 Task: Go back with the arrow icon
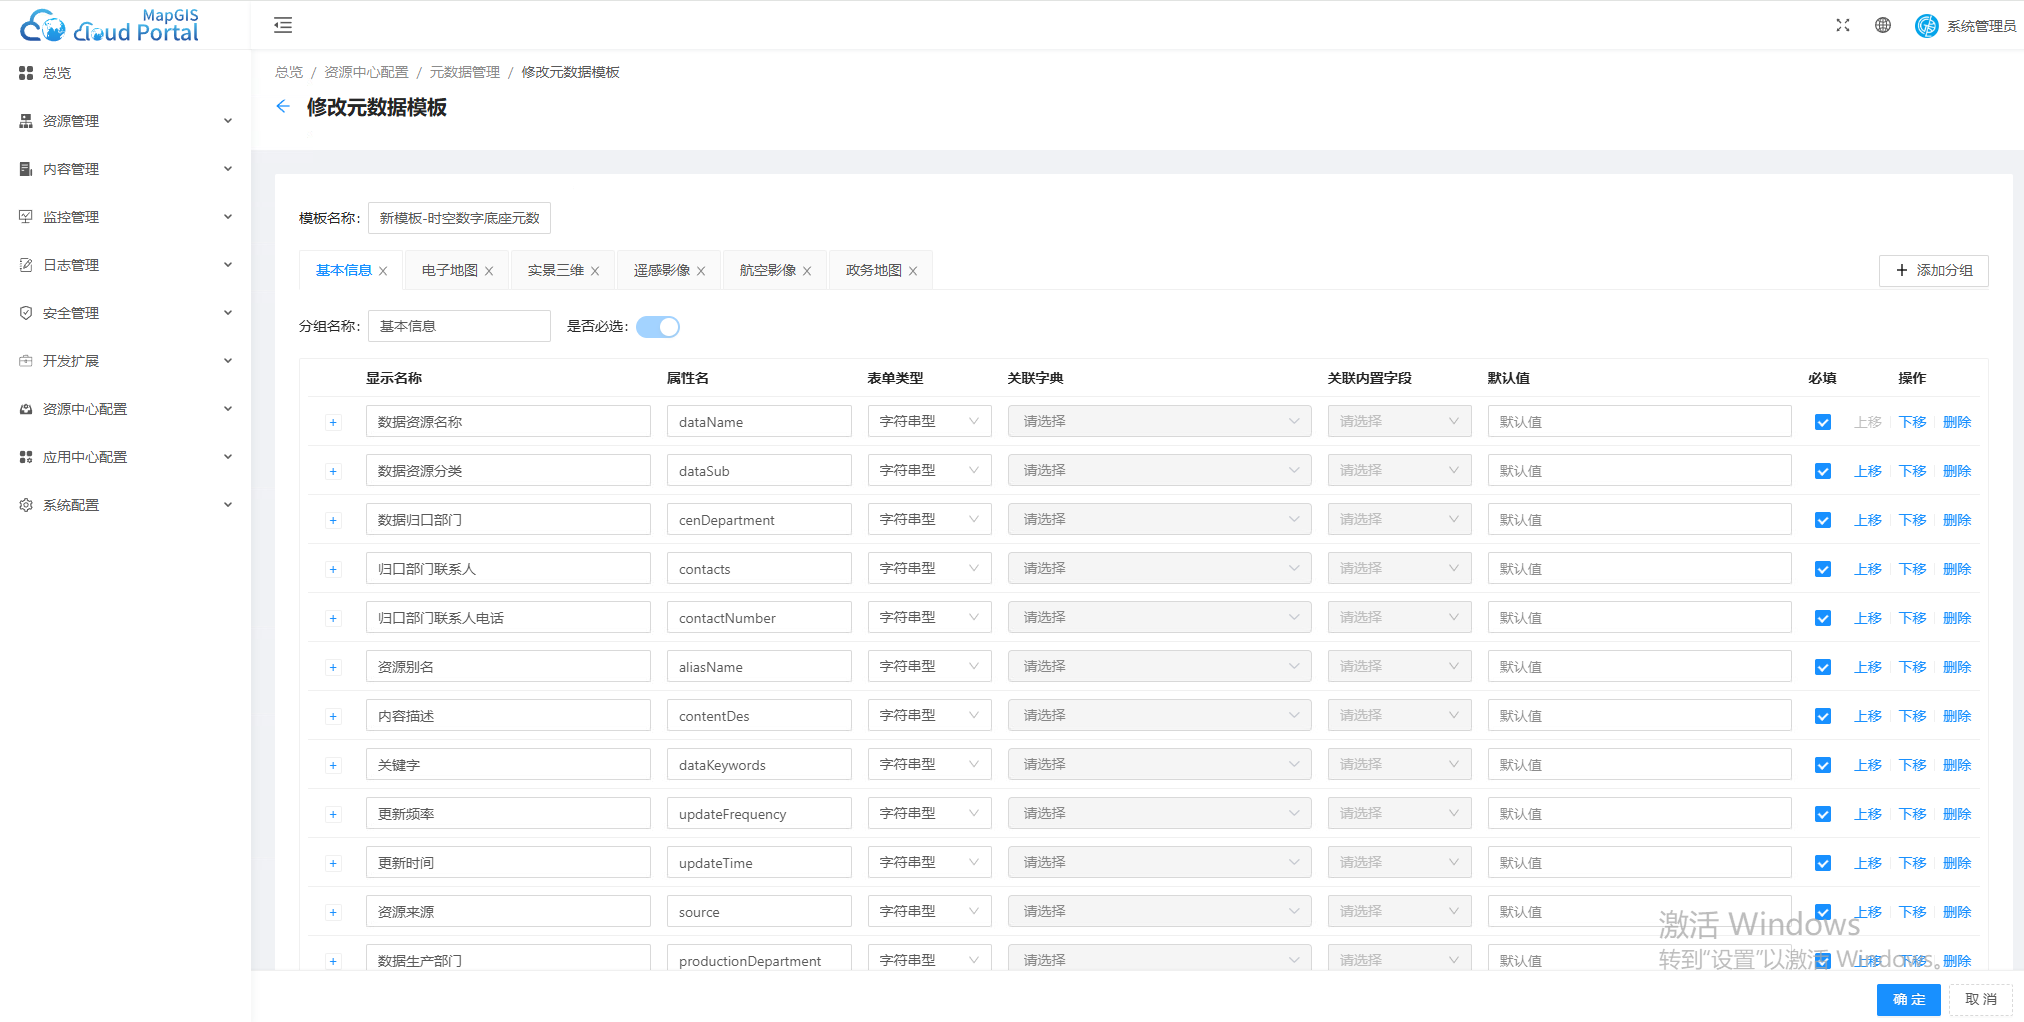click(x=283, y=106)
